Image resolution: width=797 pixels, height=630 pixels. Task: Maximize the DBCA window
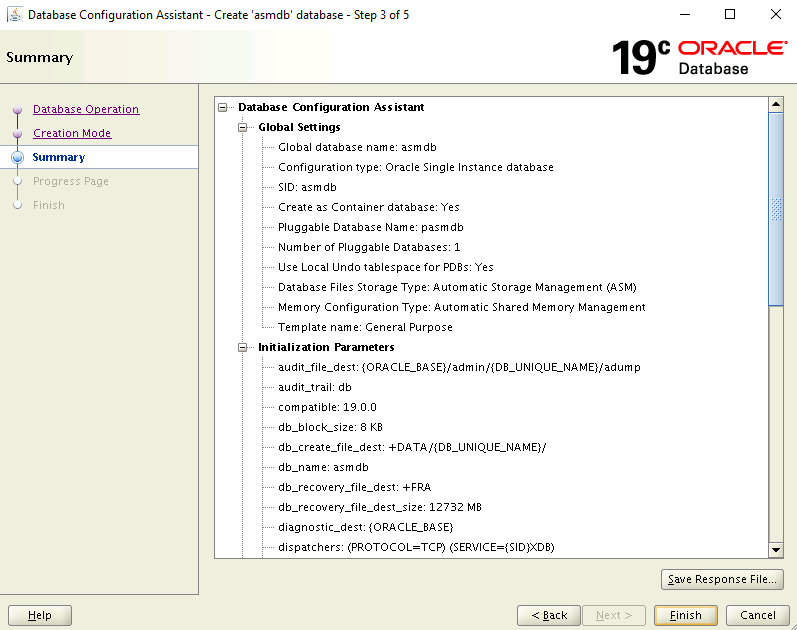point(730,14)
